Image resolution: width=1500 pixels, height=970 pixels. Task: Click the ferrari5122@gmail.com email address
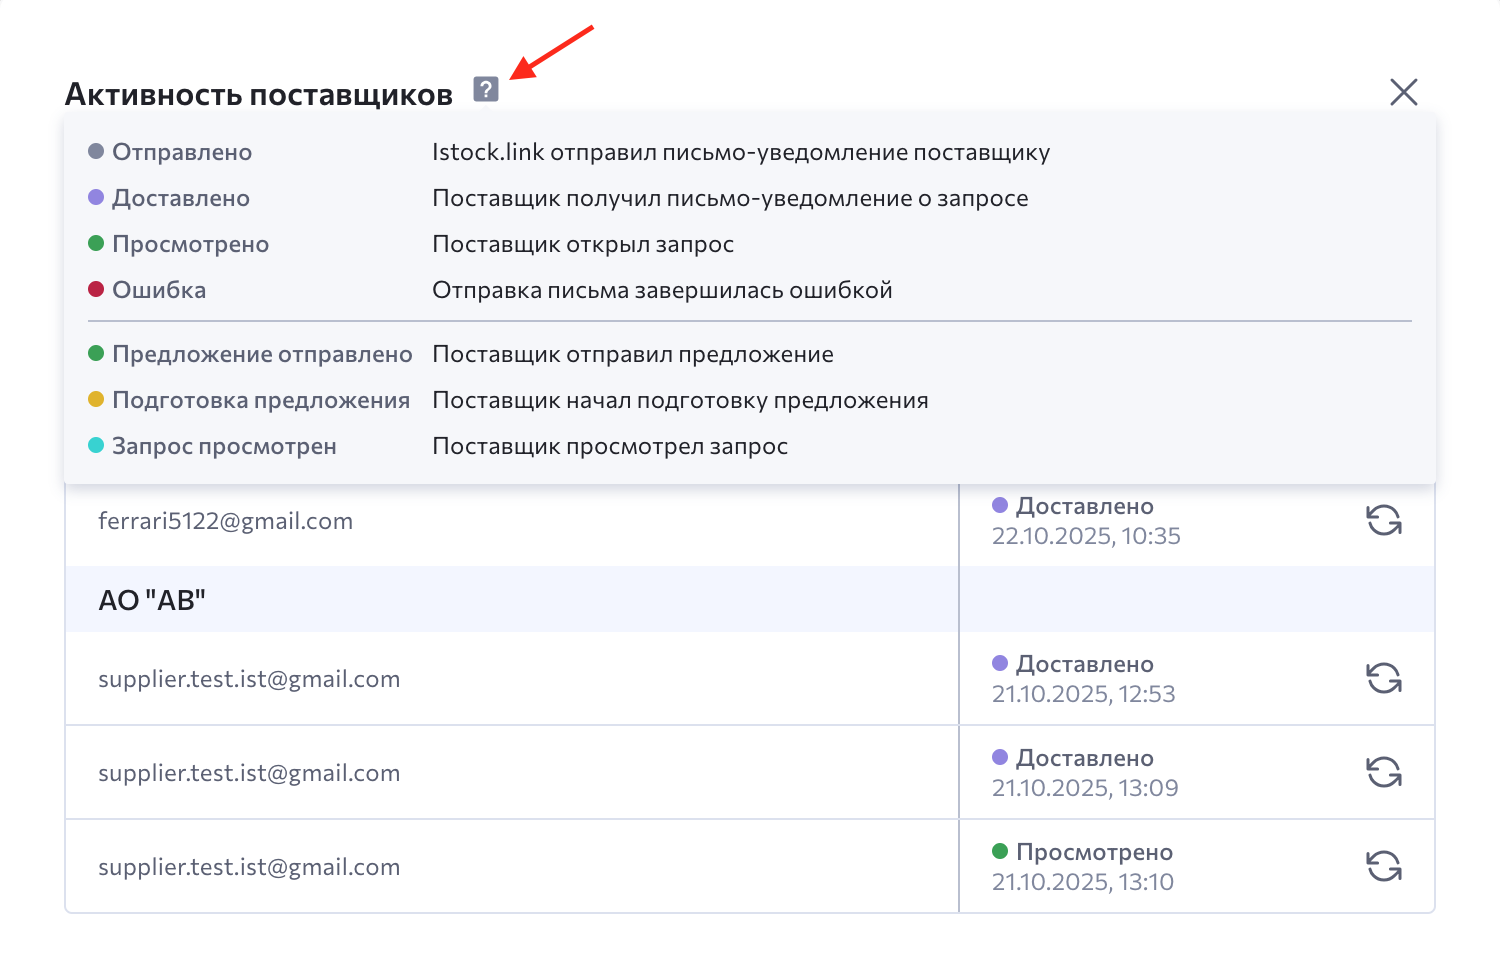225,521
